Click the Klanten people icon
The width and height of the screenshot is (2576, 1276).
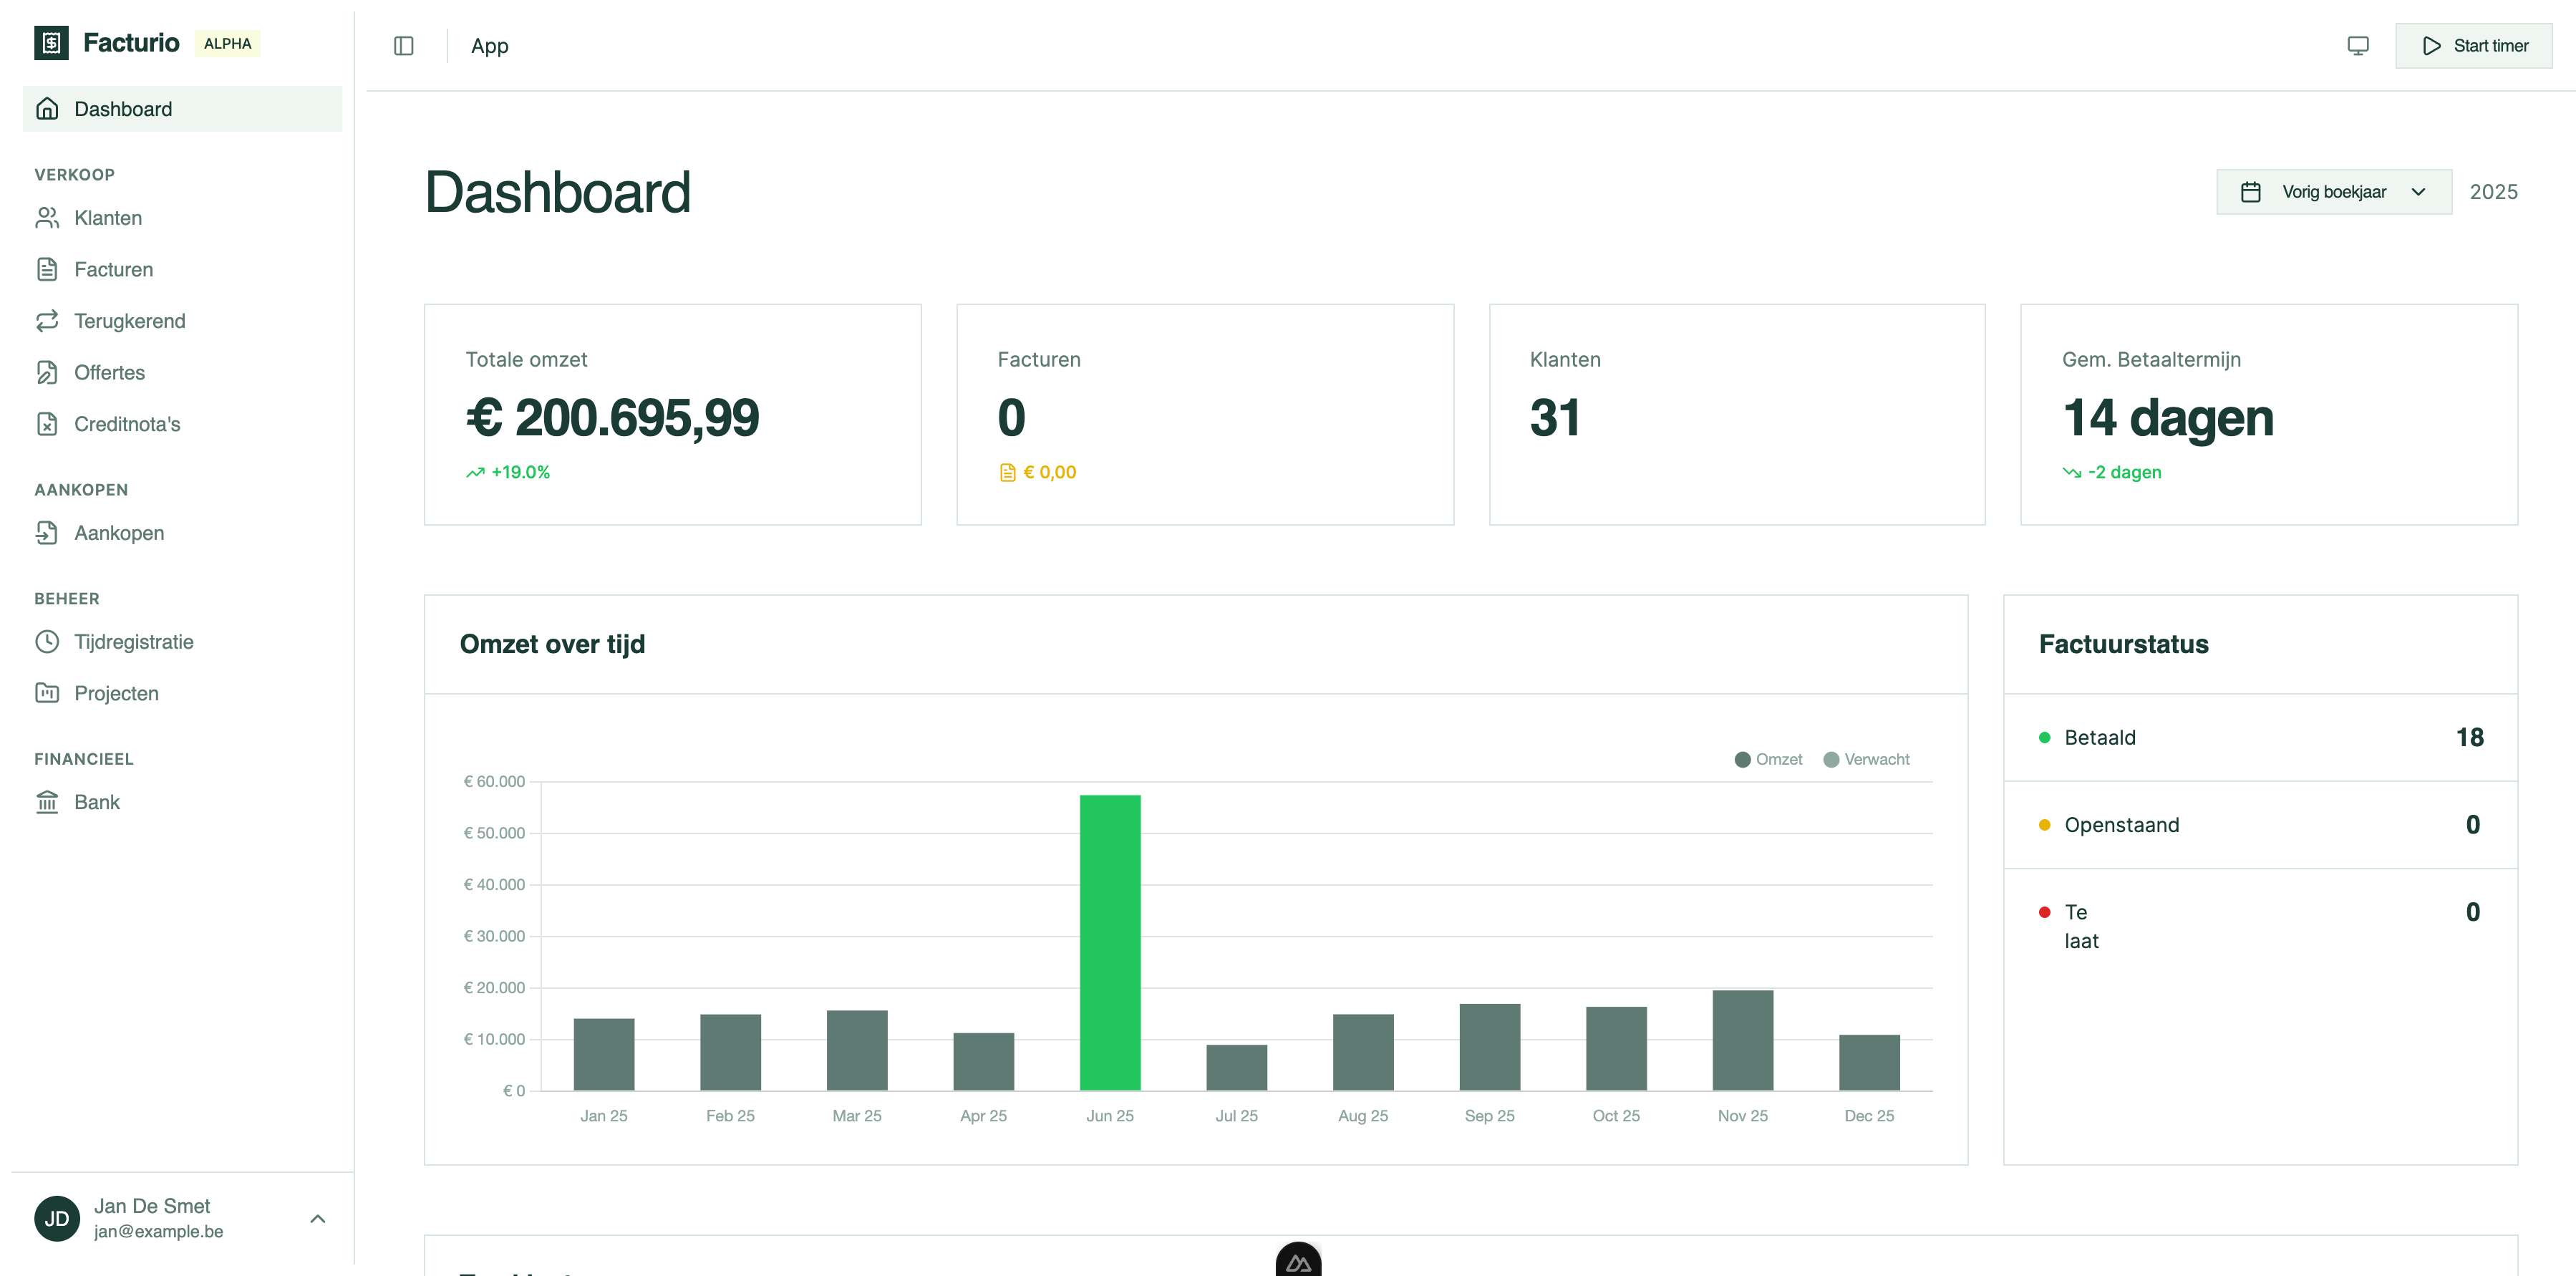[x=47, y=218]
